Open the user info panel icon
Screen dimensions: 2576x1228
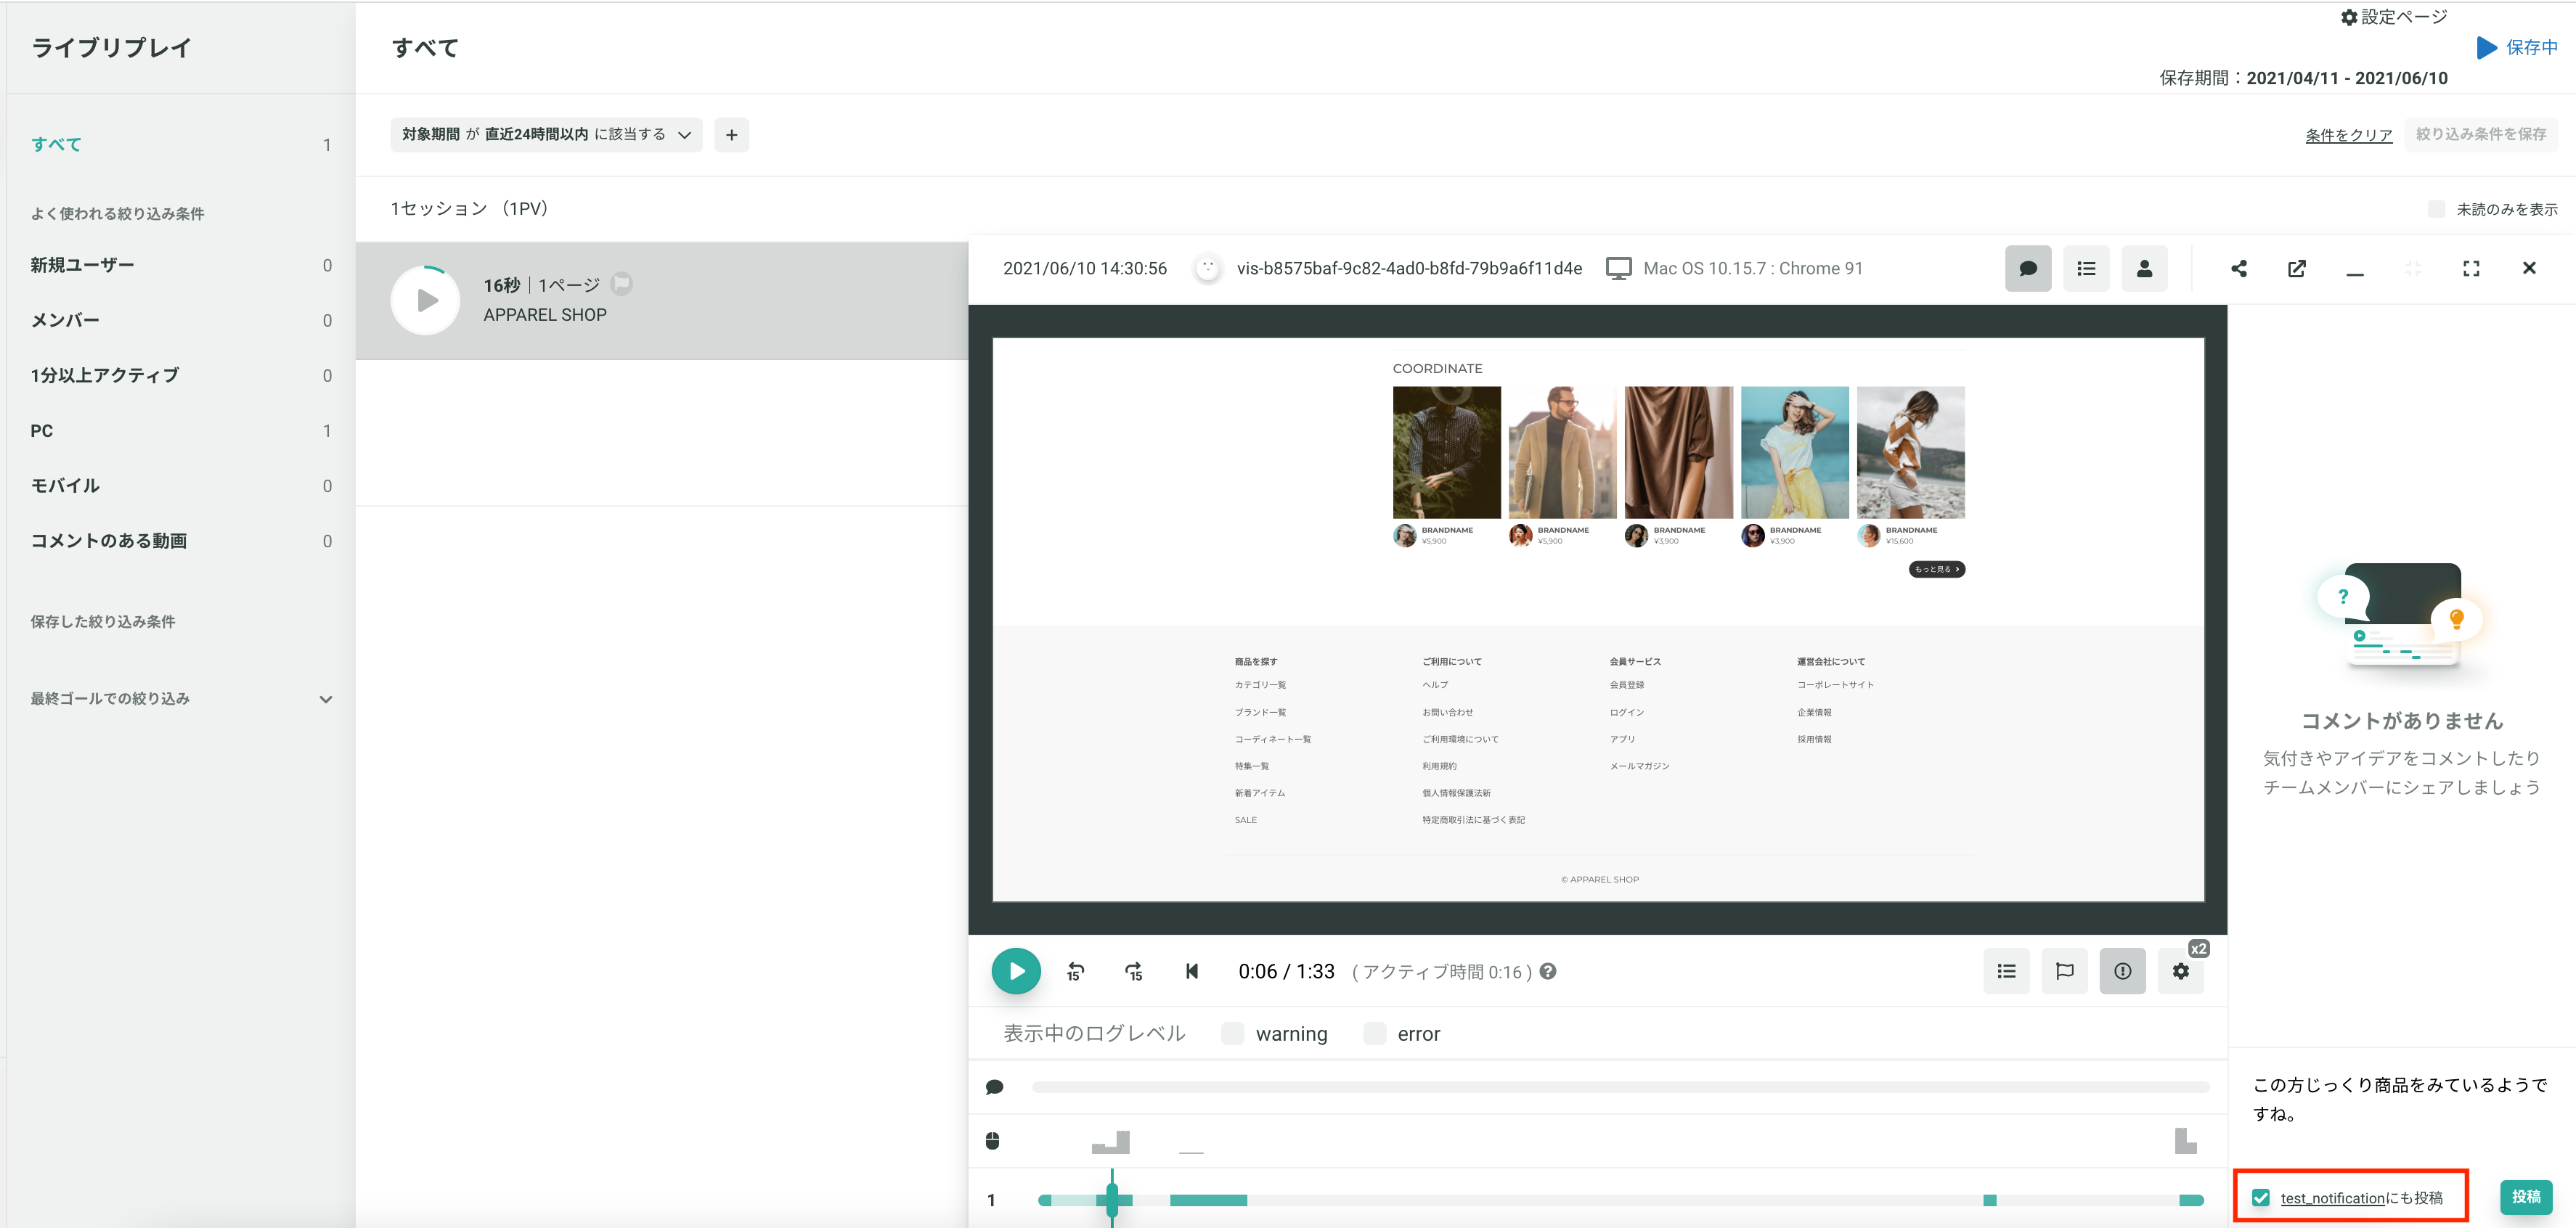2144,268
